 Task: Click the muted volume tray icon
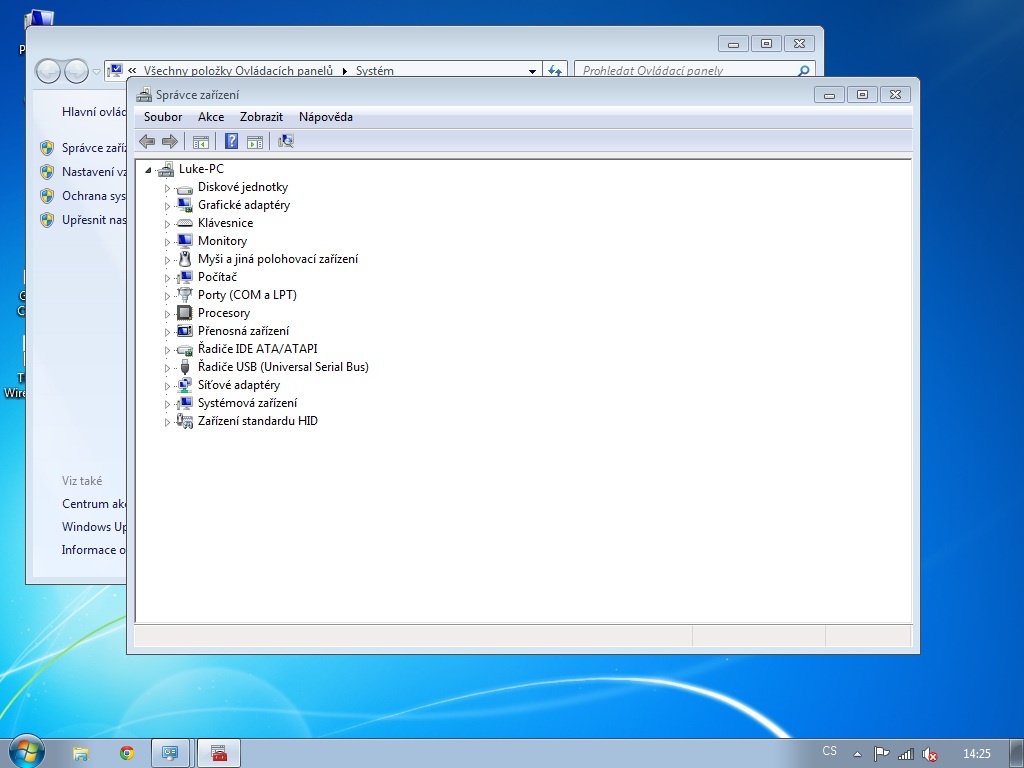[x=930, y=754]
